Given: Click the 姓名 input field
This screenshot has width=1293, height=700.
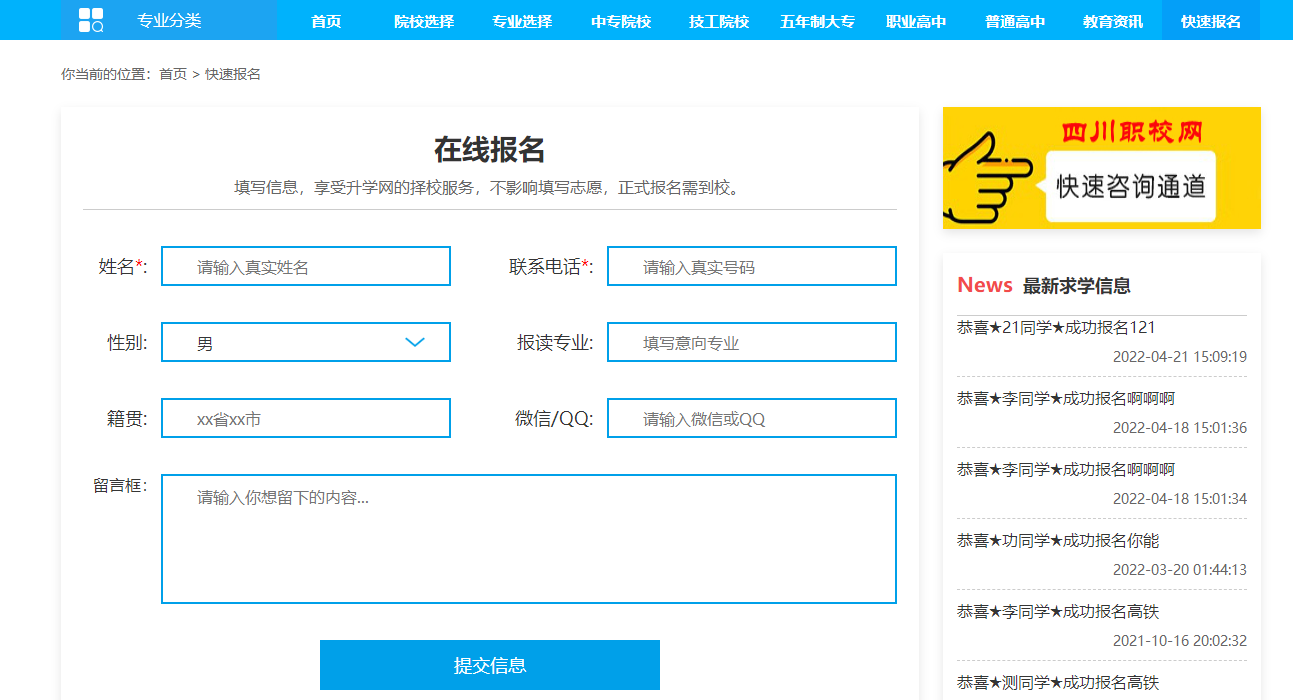Looking at the screenshot, I should (x=306, y=266).
